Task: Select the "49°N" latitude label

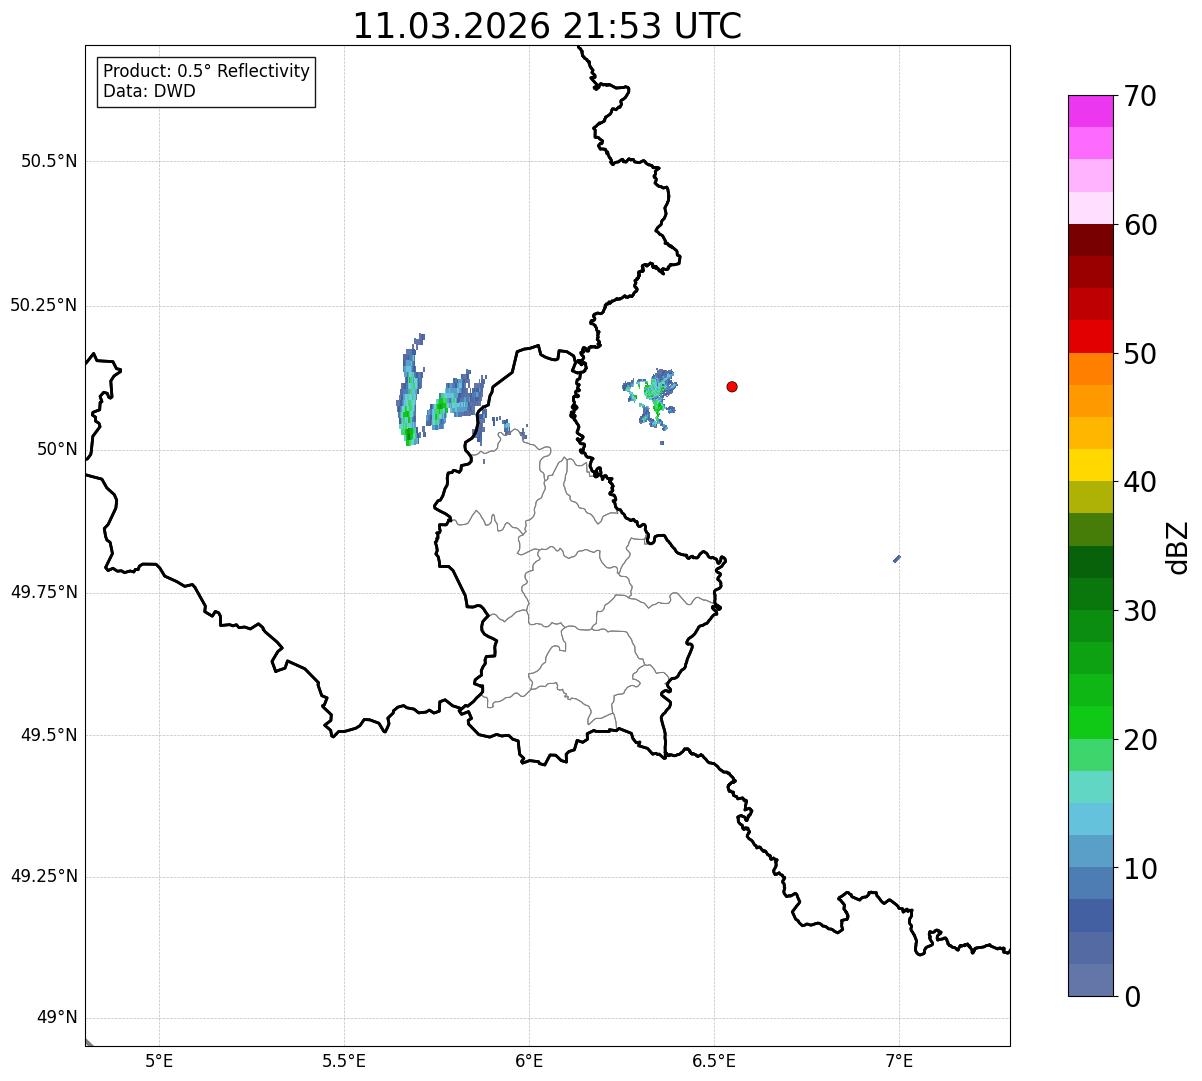Action: coord(58,1018)
